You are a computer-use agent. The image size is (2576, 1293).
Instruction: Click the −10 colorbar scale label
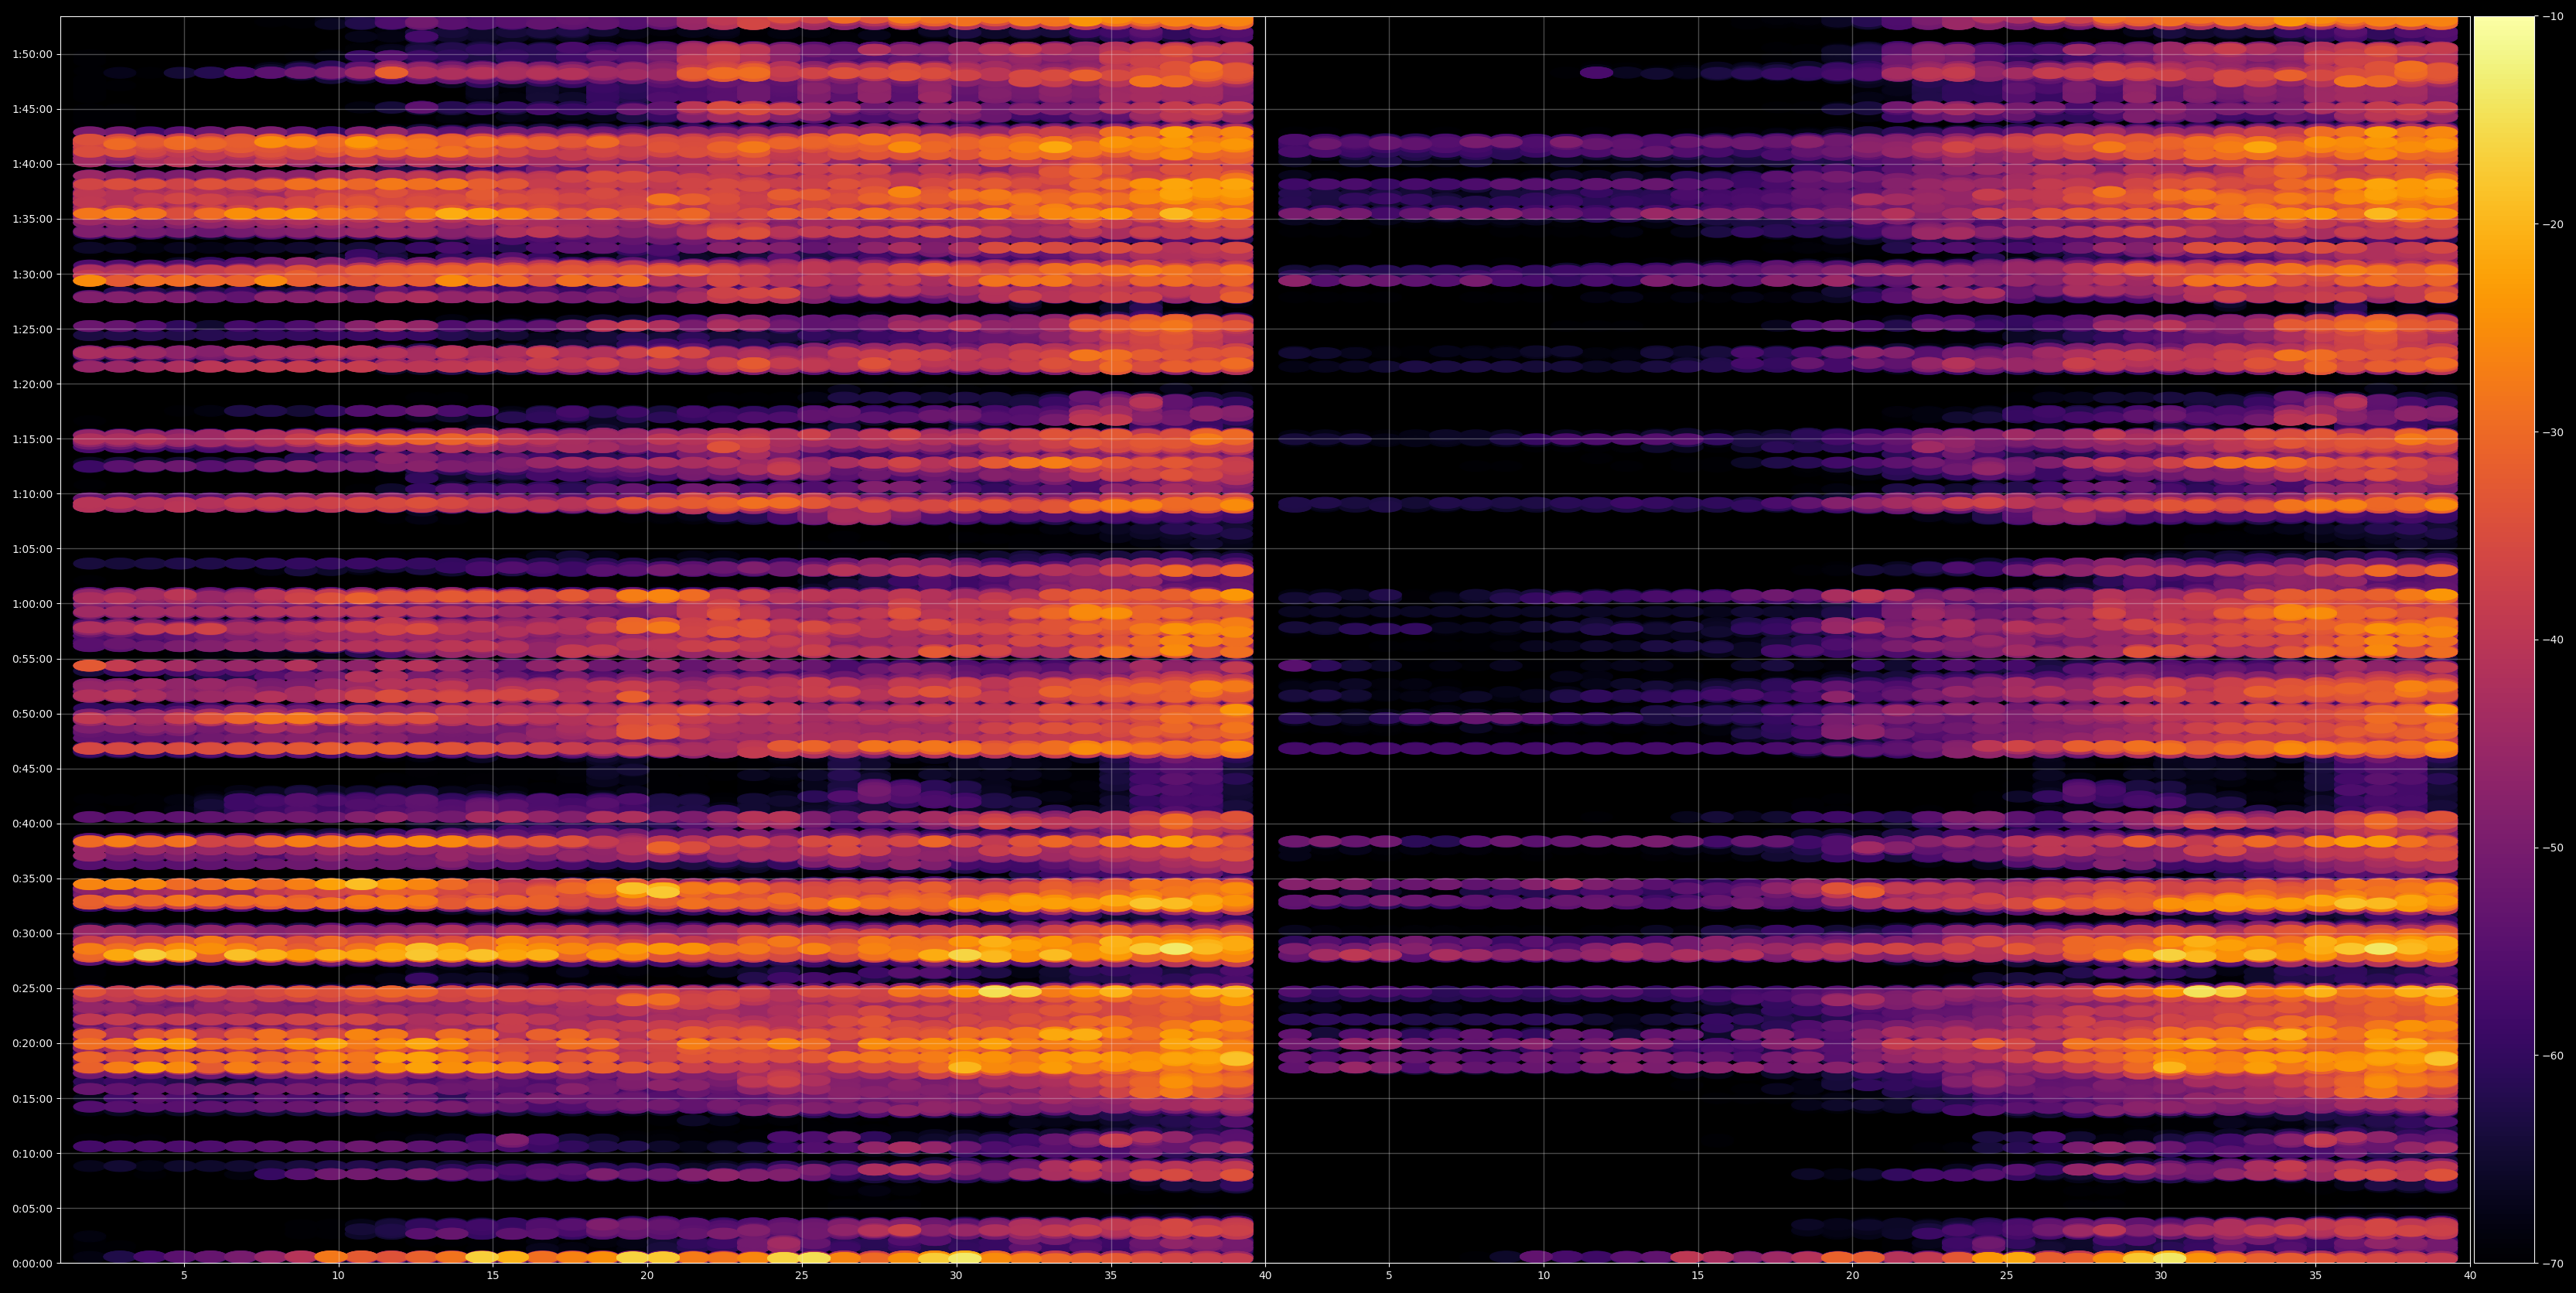[2553, 16]
